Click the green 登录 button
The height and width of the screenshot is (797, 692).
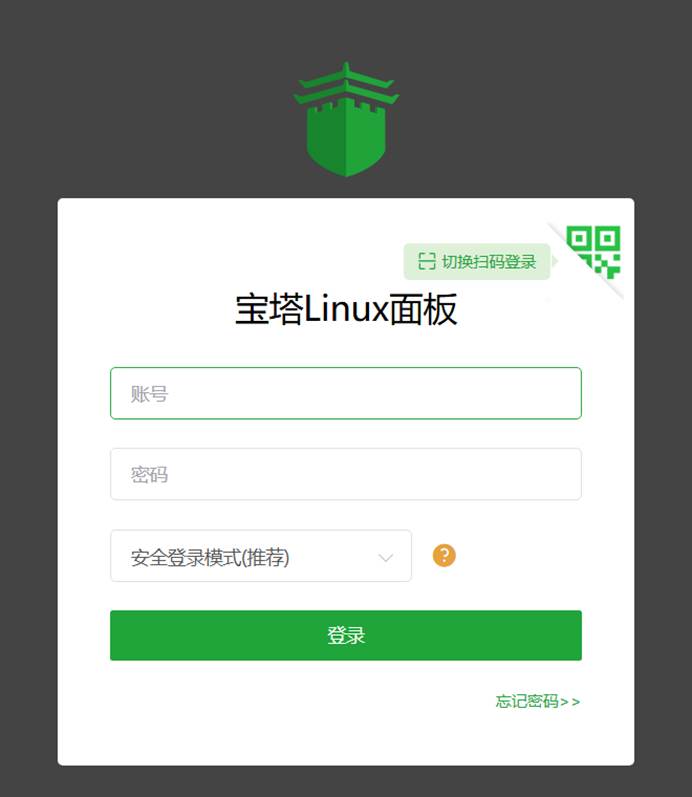click(346, 635)
